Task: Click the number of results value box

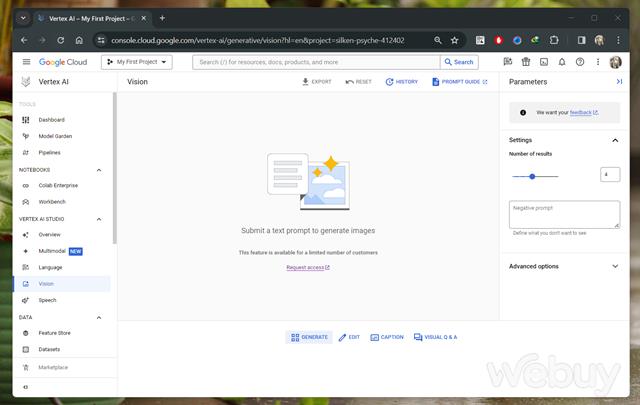Action: click(610, 175)
